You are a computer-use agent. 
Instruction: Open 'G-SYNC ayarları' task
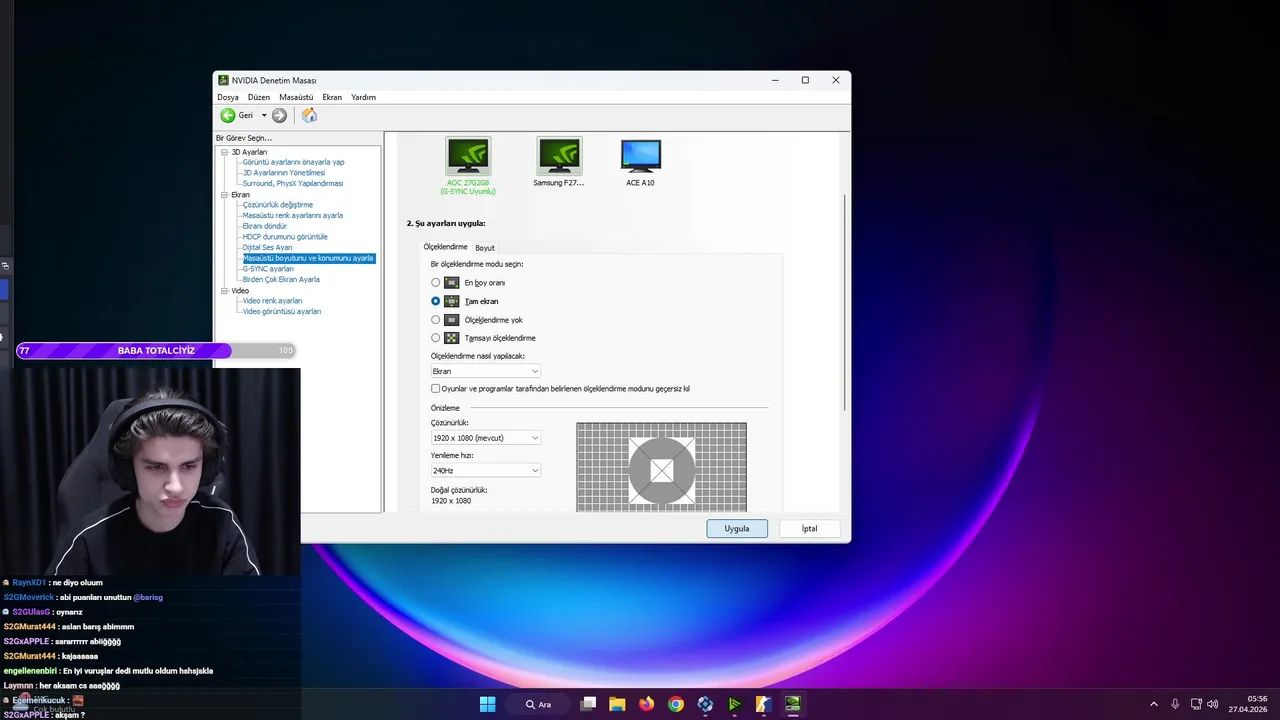tap(268, 269)
